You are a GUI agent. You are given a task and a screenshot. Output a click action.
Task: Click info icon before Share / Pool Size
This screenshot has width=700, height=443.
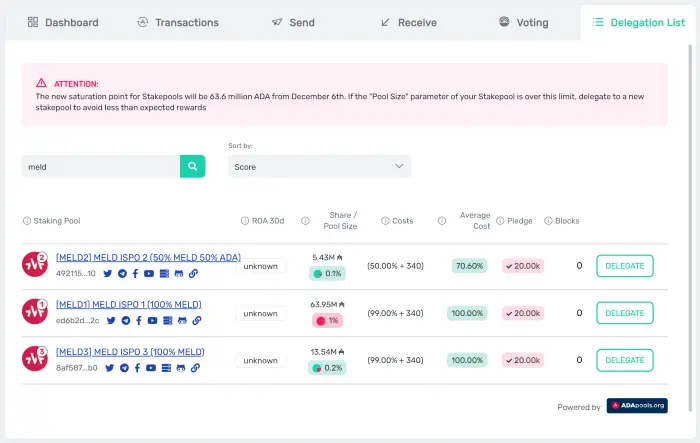coord(305,221)
